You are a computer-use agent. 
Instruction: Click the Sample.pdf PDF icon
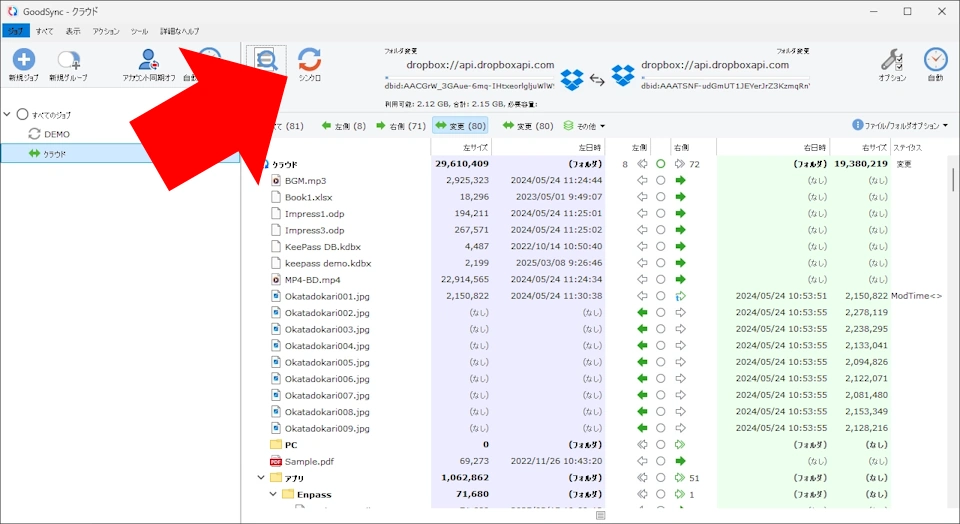tap(276, 462)
